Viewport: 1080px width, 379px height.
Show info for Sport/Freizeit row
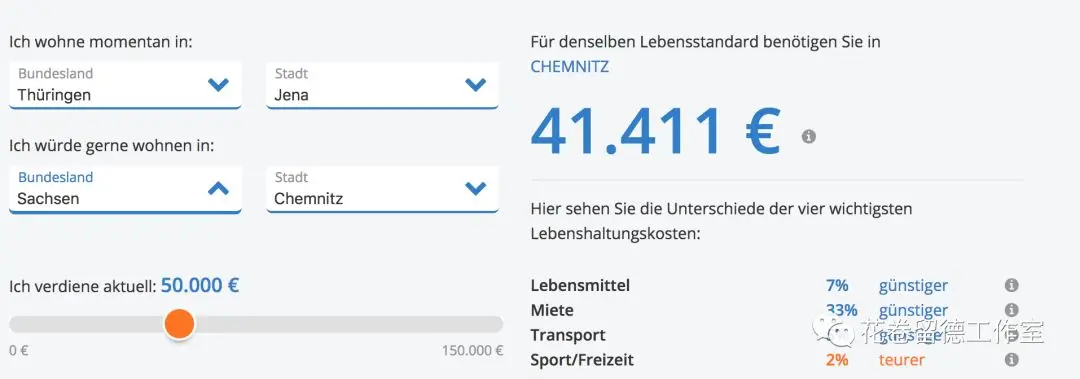(x=1011, y=360)
